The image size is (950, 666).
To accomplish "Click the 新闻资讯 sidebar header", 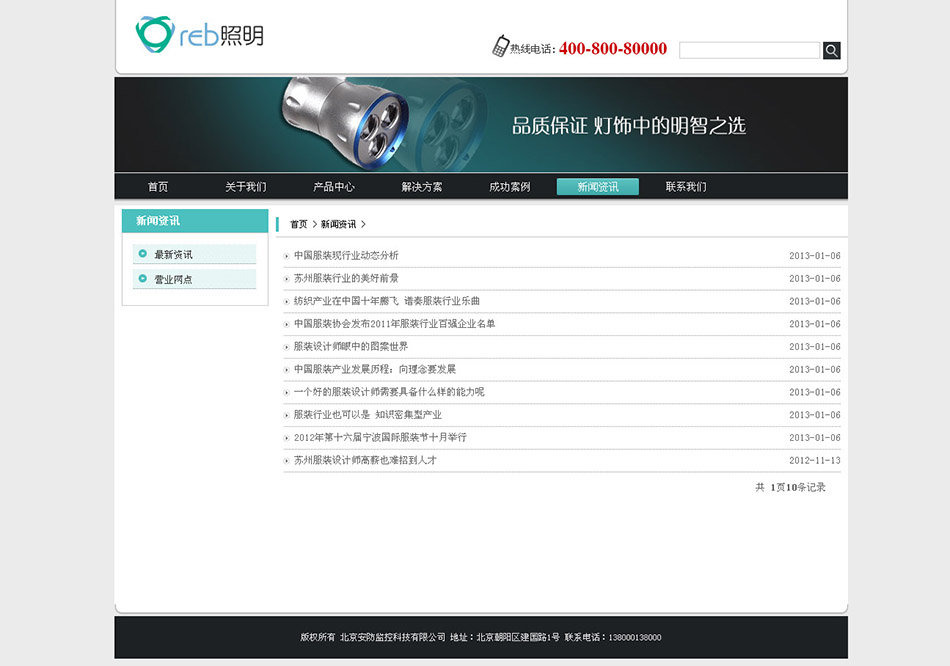I will [195, 221].
